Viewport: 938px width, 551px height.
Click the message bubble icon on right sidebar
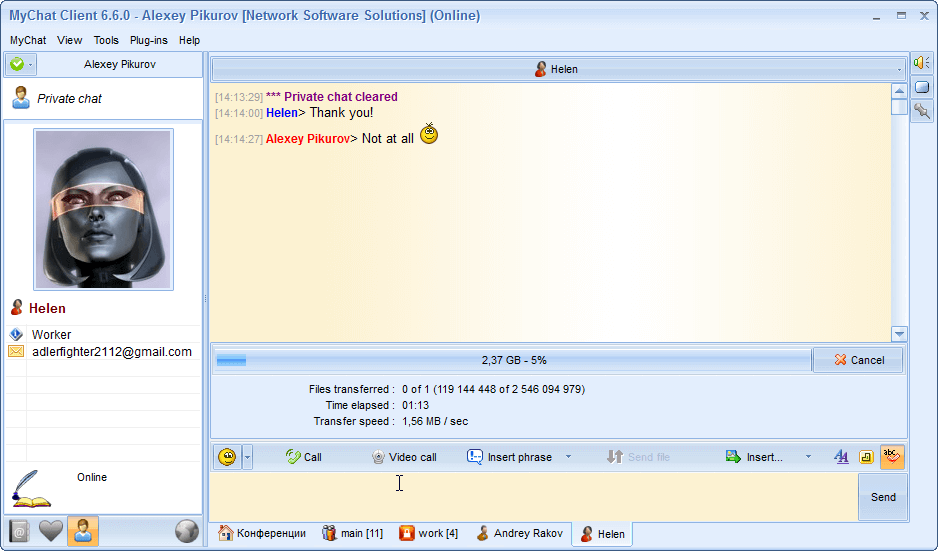(x=922, y=87)
